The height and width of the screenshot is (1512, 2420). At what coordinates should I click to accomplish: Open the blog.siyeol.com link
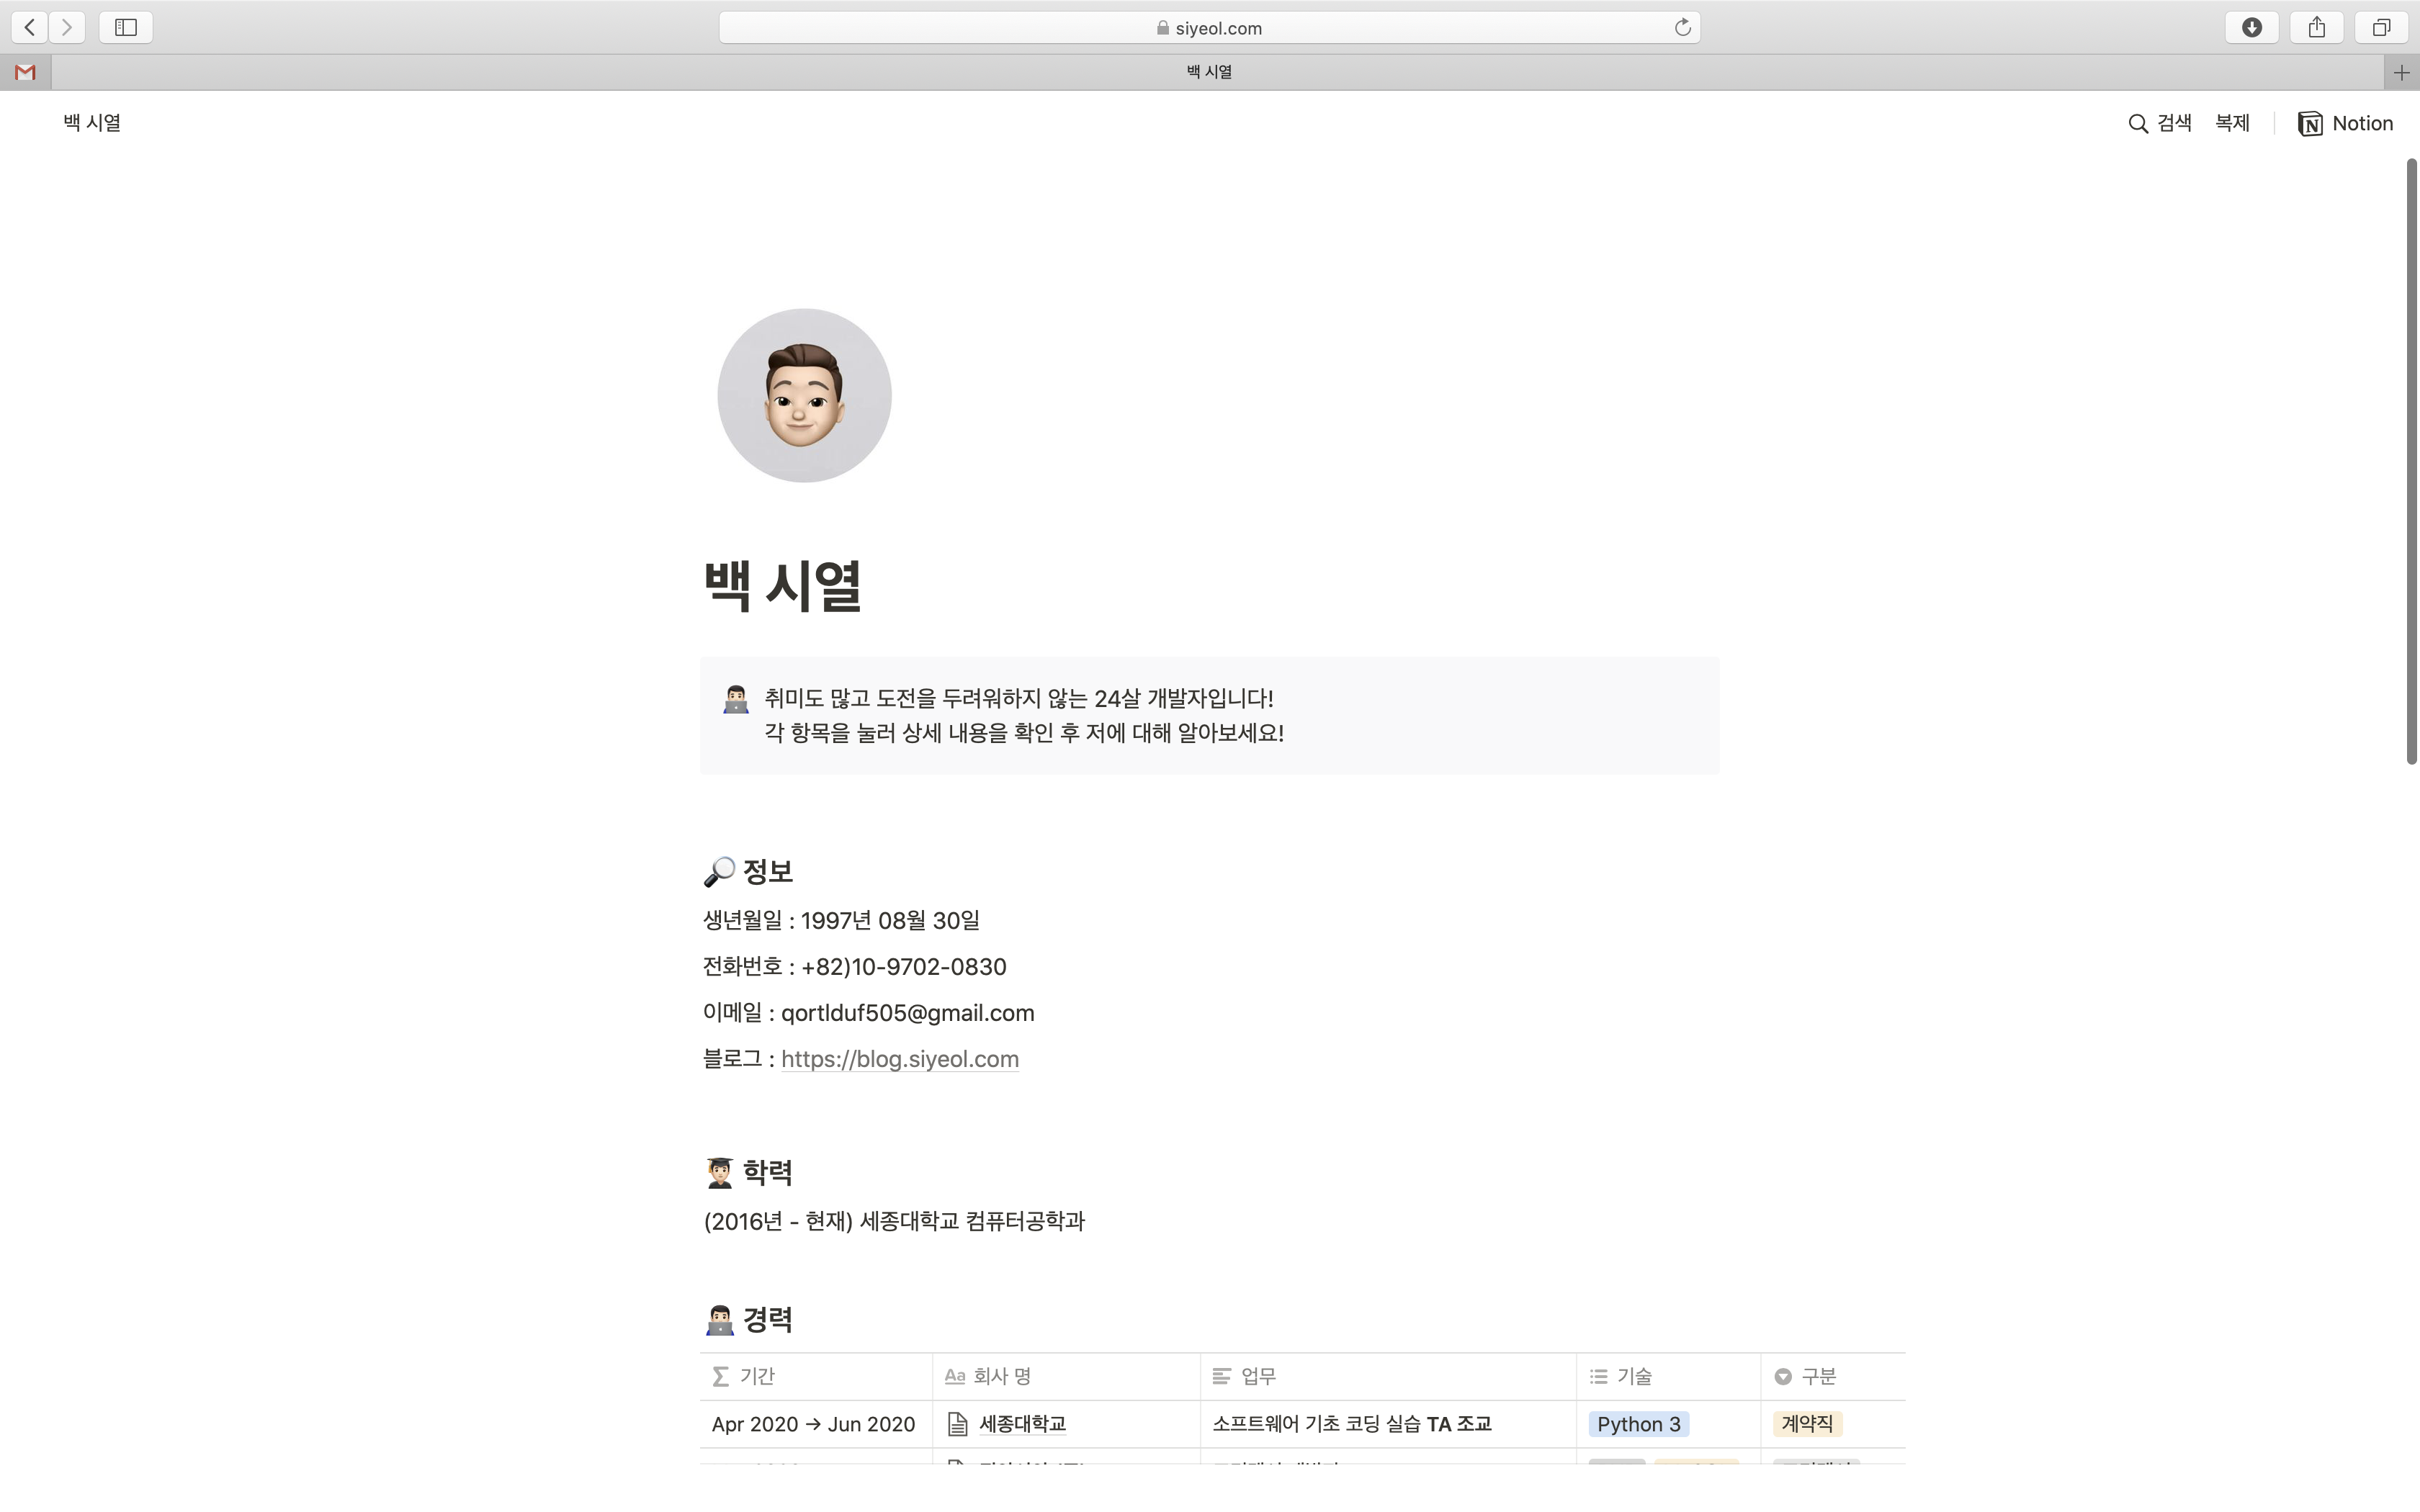(x=899, y=1059)
